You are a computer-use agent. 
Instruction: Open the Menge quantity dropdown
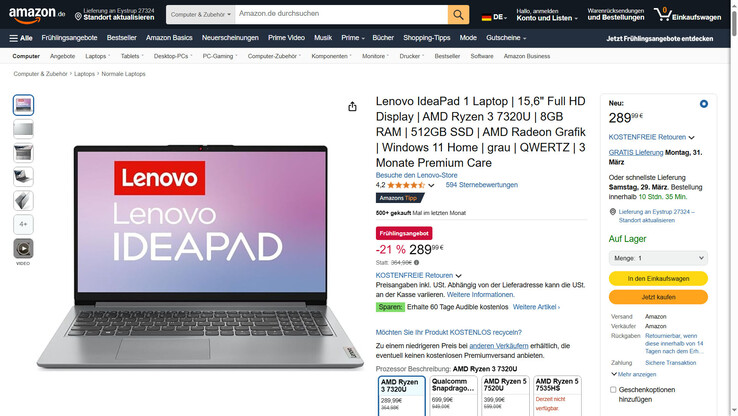pos(658,258)
